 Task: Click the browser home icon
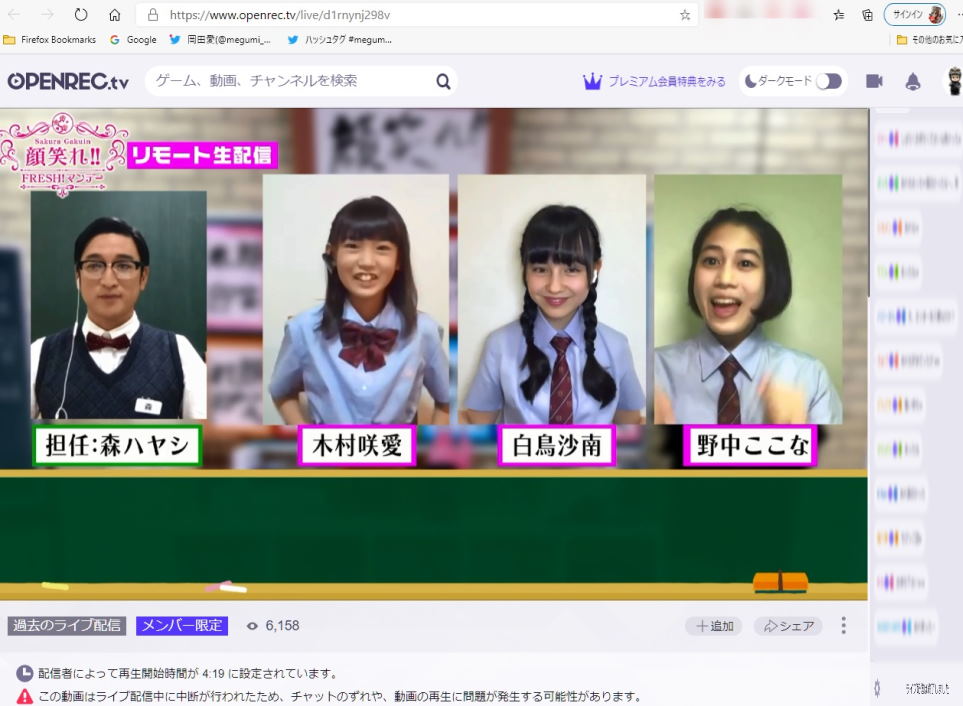tap(115, 15)
